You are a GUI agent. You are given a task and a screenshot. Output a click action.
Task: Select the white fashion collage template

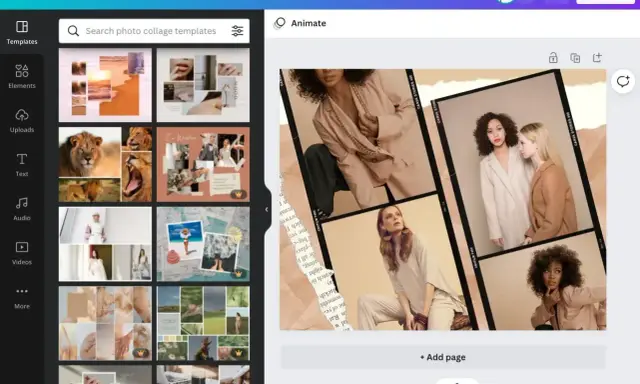click(x=105, y=244)
